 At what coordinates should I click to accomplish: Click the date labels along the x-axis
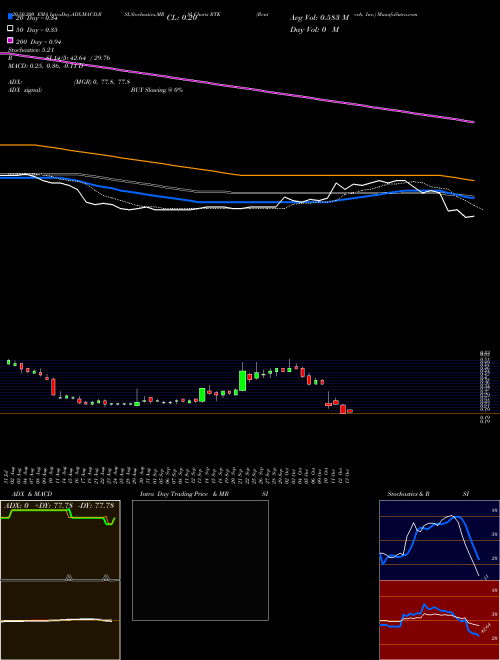coord(177,475)
